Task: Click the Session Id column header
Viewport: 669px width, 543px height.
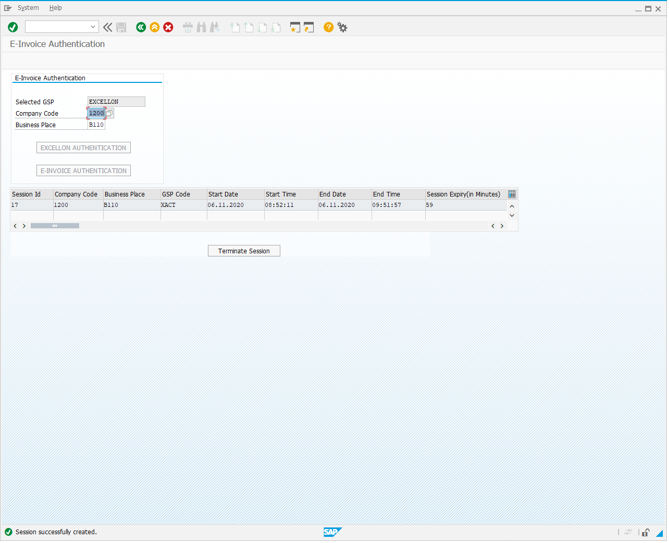Action: tap(32, 194)
